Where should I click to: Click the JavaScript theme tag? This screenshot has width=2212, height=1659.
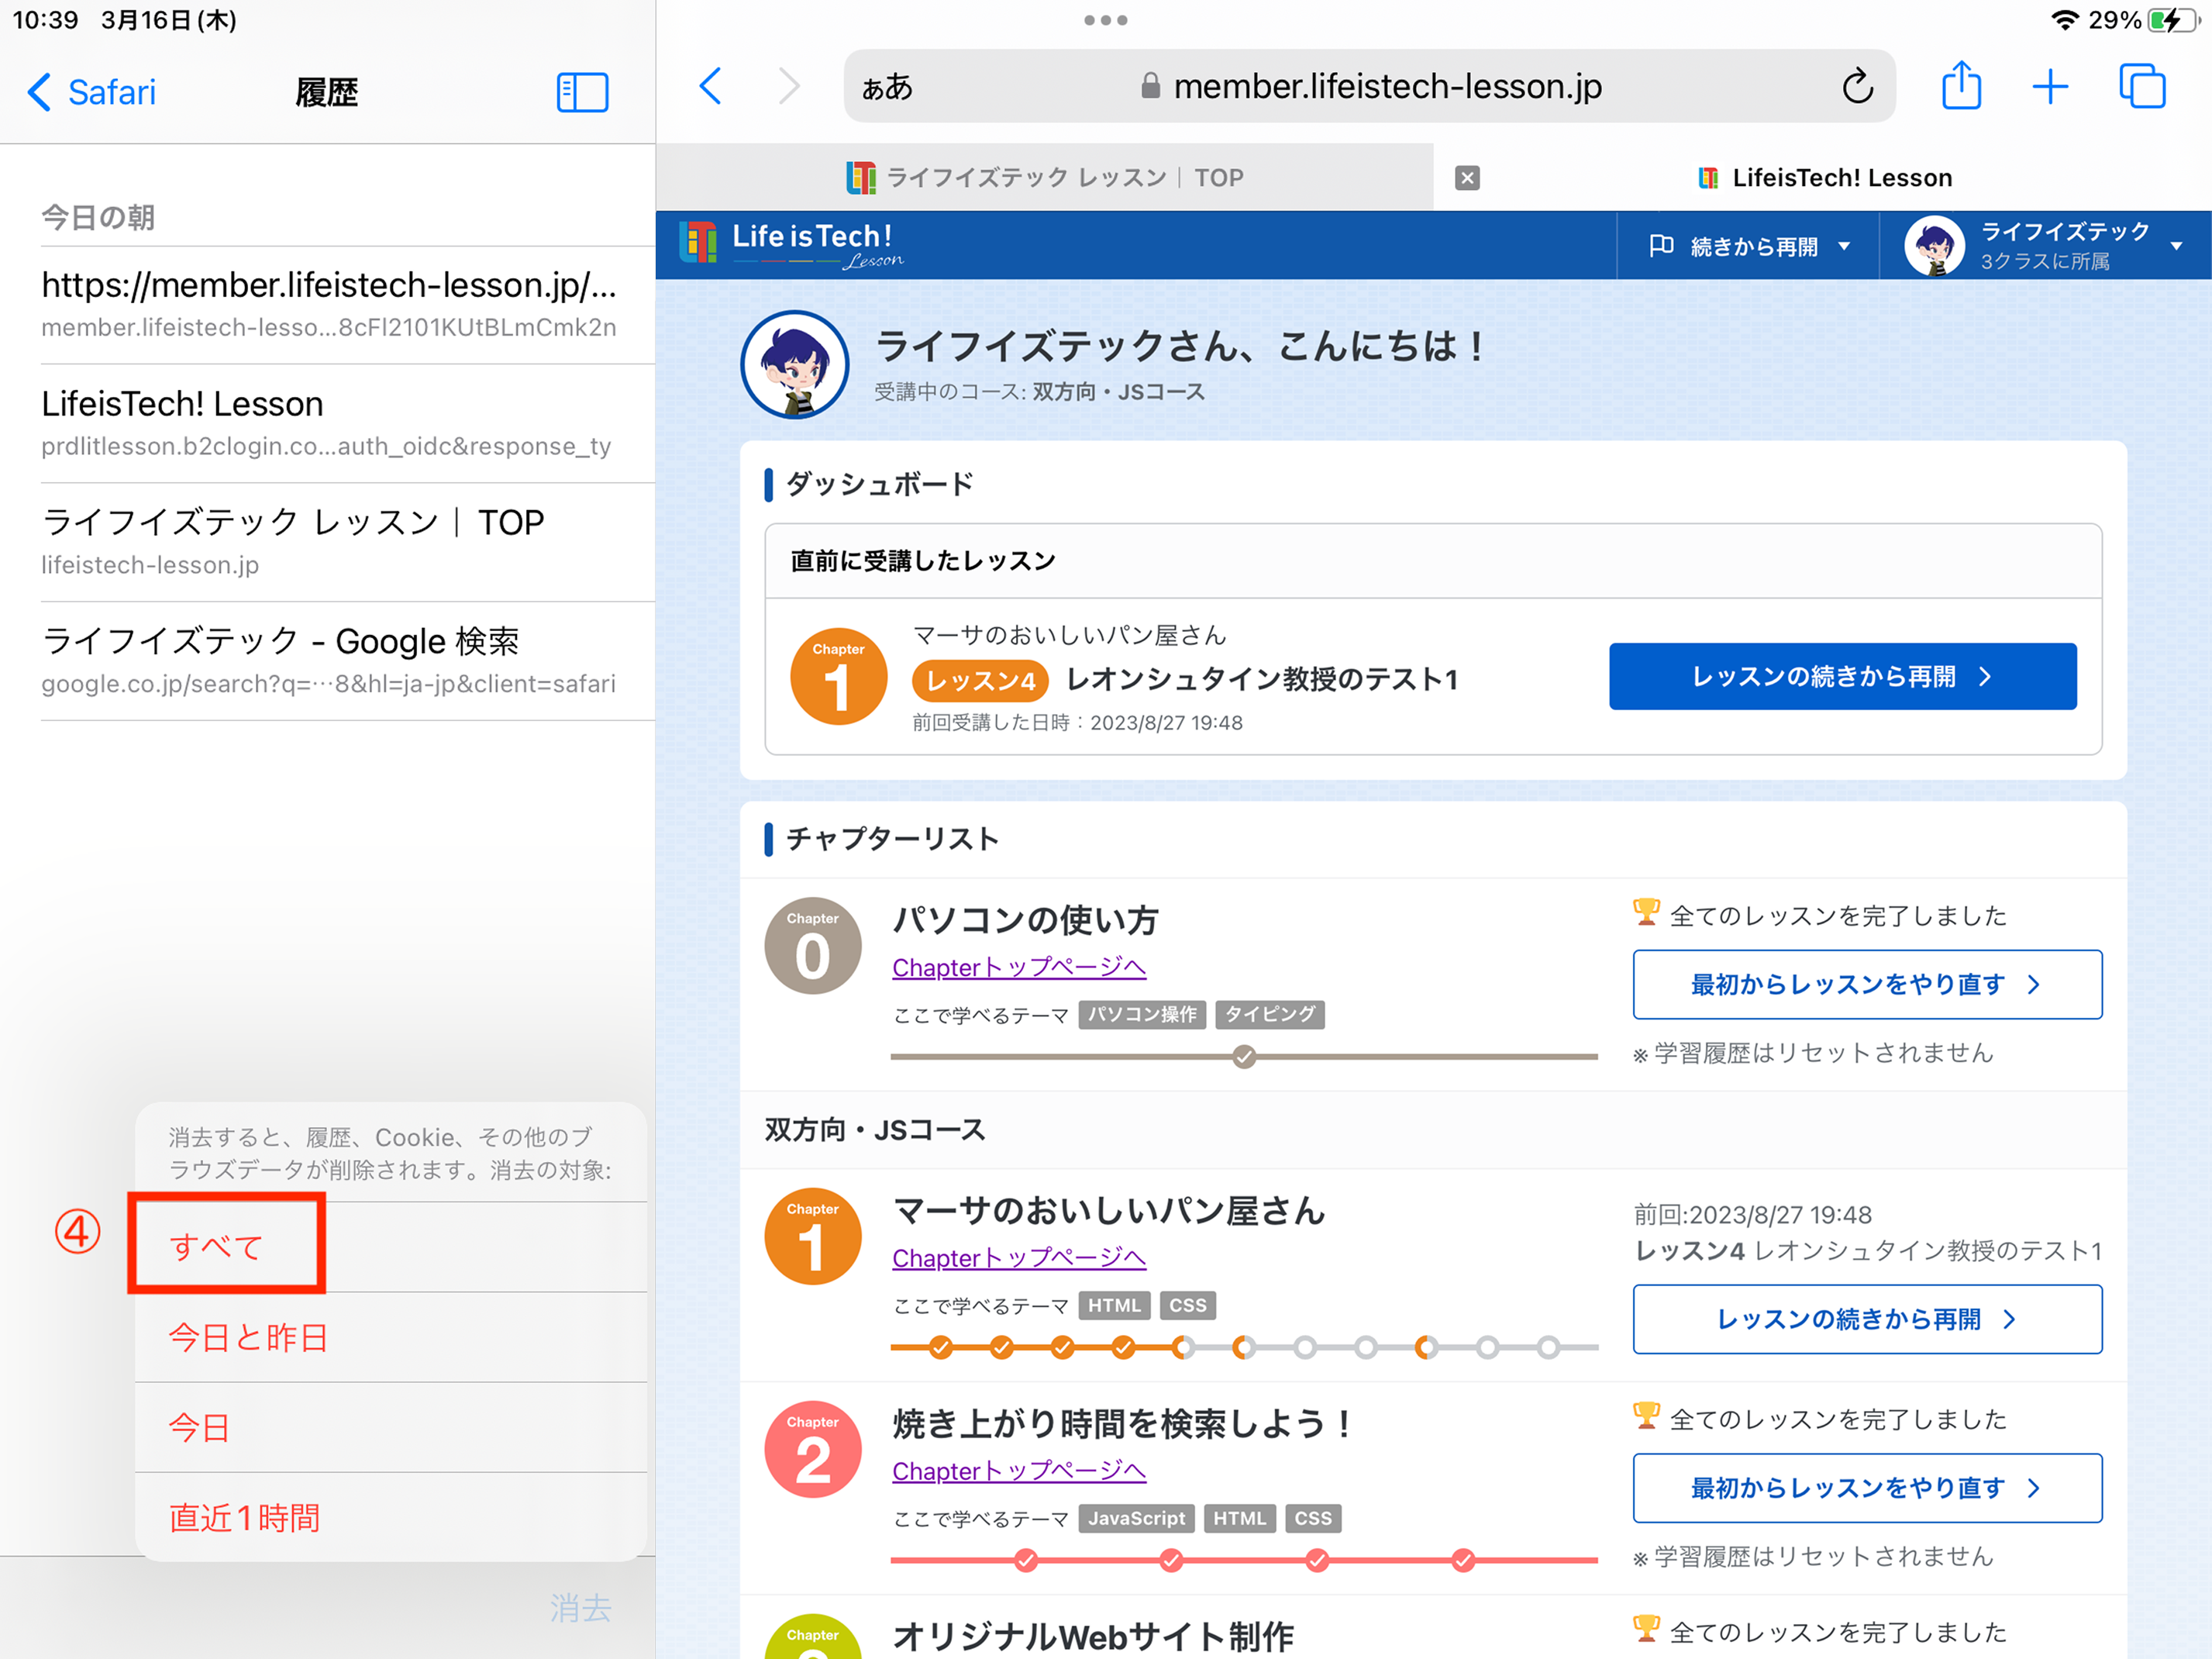click(x=1136, y=1518)
